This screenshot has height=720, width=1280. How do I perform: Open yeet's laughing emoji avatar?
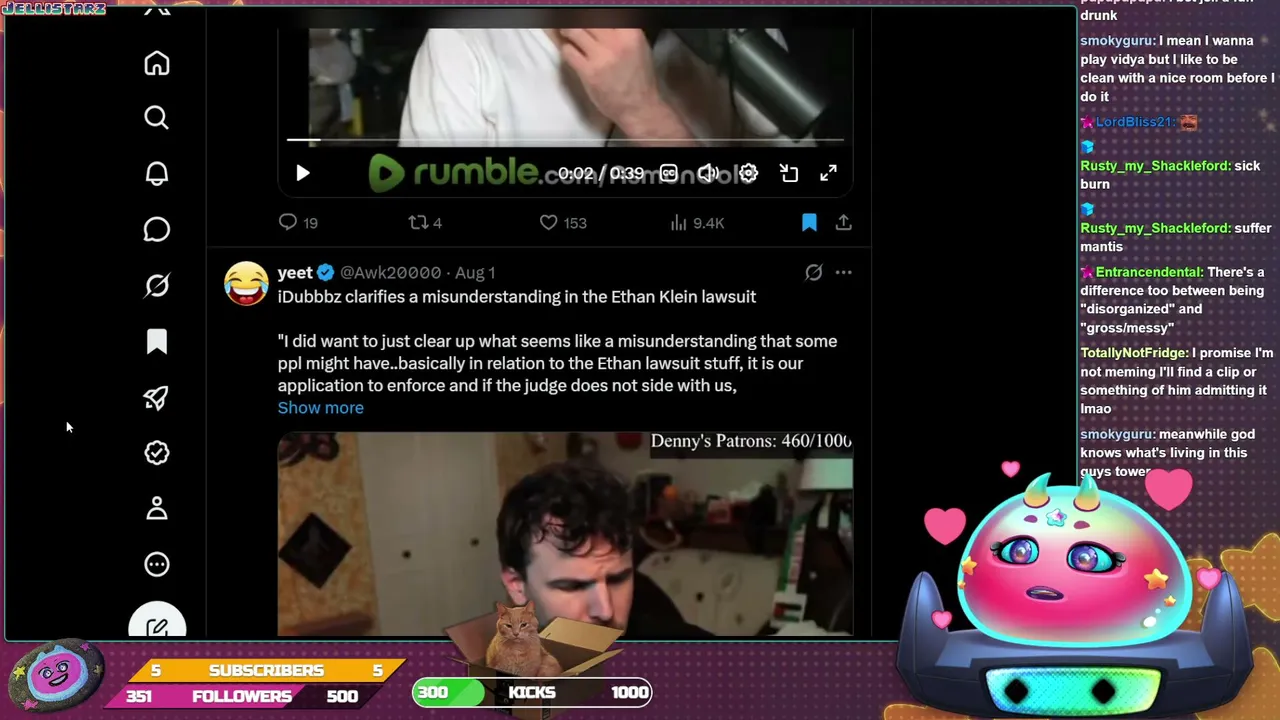tap(246, 283)
